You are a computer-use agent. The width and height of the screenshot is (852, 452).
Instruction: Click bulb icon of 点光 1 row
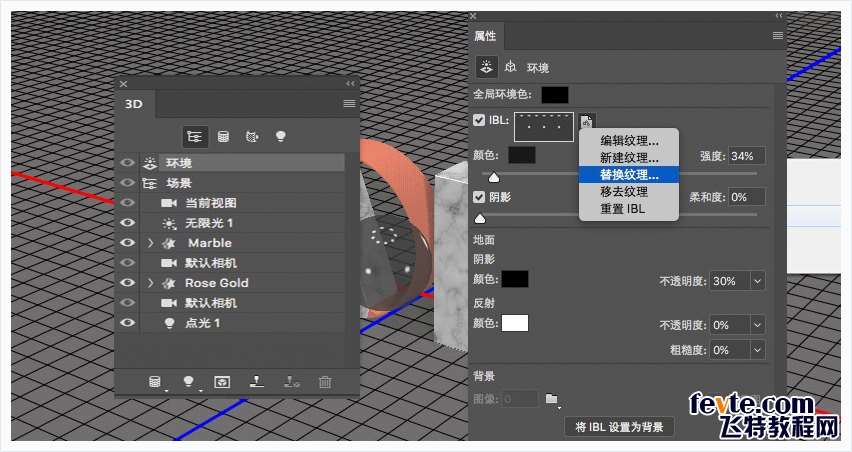pyautogui.click(x=170, y=323)
